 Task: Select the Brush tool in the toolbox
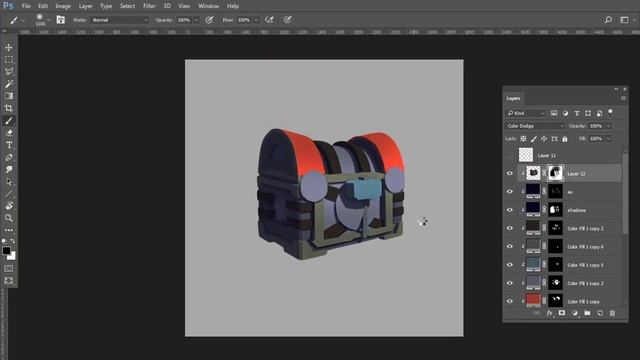9,120
